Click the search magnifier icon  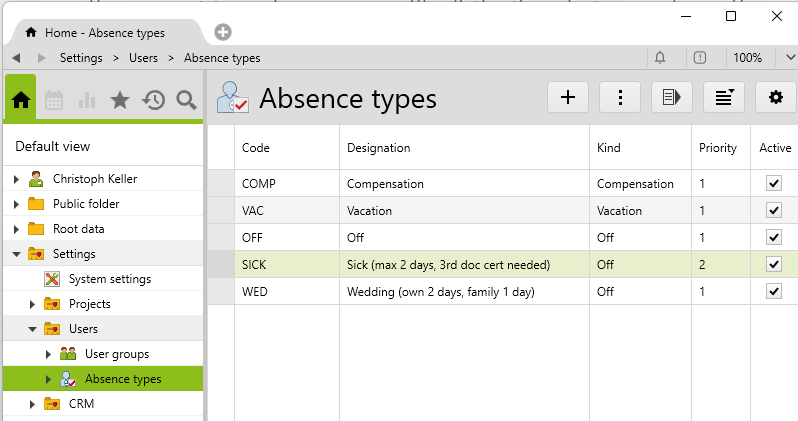(x=186, y=99)
